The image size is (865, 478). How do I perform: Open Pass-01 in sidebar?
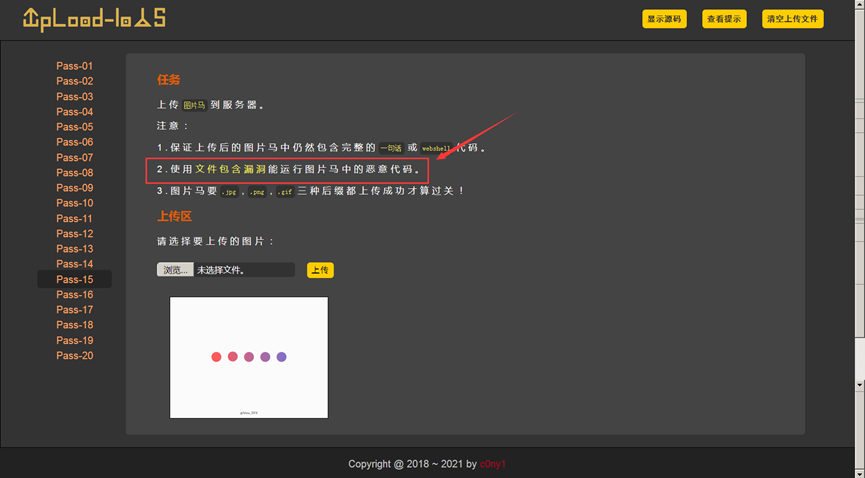tap(74, 66)
